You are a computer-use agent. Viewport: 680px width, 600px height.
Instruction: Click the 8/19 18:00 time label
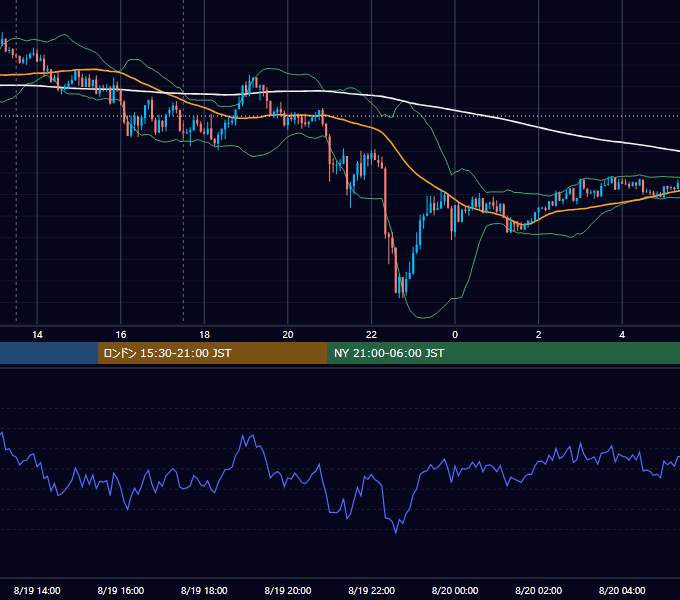[x=204, y=590]
